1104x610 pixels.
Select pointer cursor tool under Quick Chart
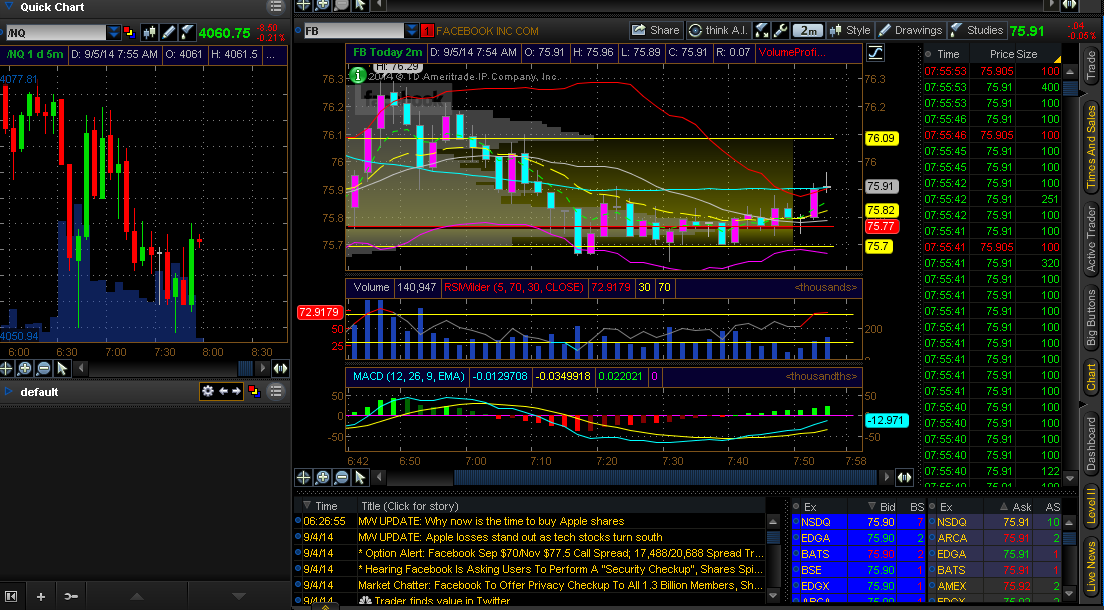click(x=62, y=368)
